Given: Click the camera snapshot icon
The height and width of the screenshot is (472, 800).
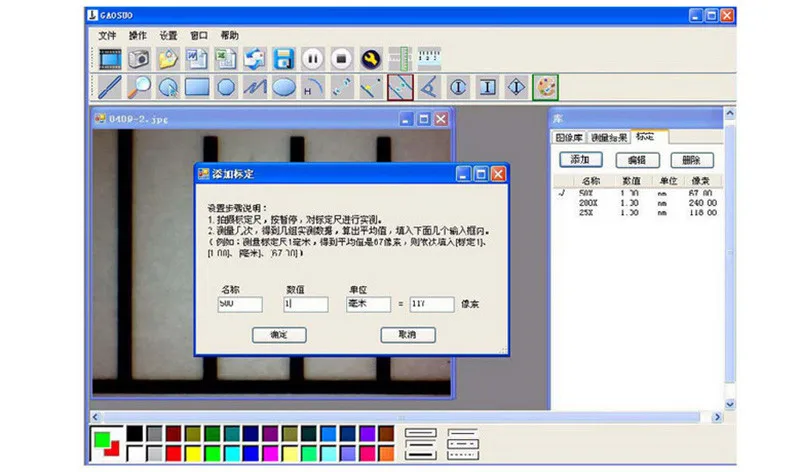Looking at the screenshot, I should (x=139, y=59).
